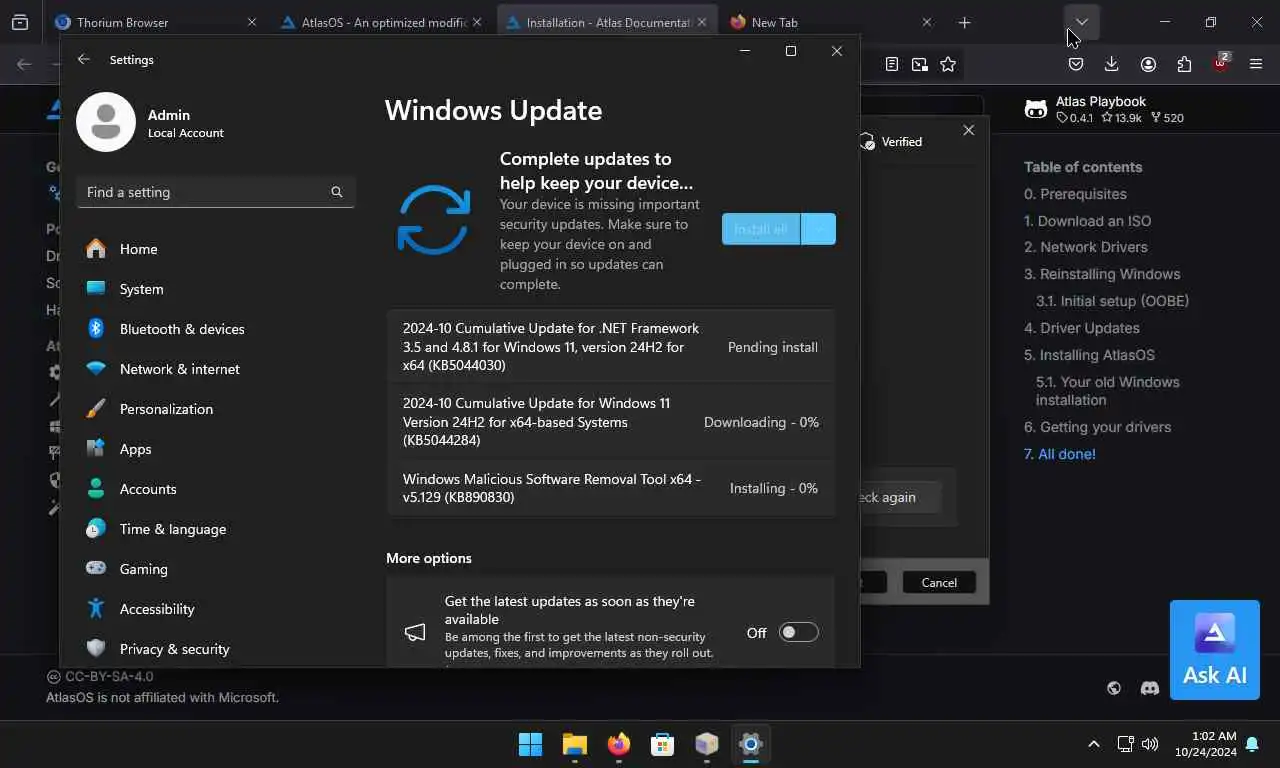Open the Ask AI widget

(1215, 650)
